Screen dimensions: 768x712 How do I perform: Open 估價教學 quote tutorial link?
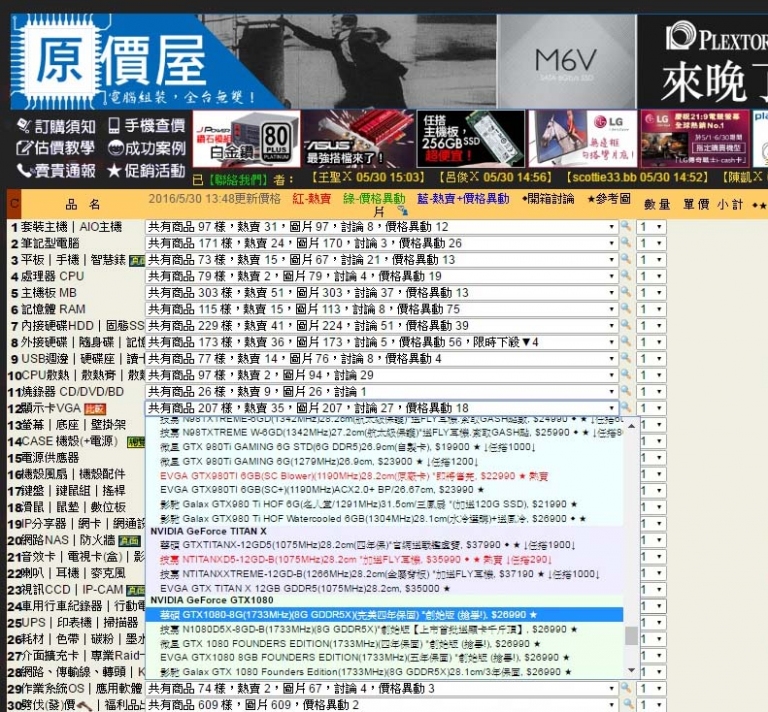coord(55,148)
